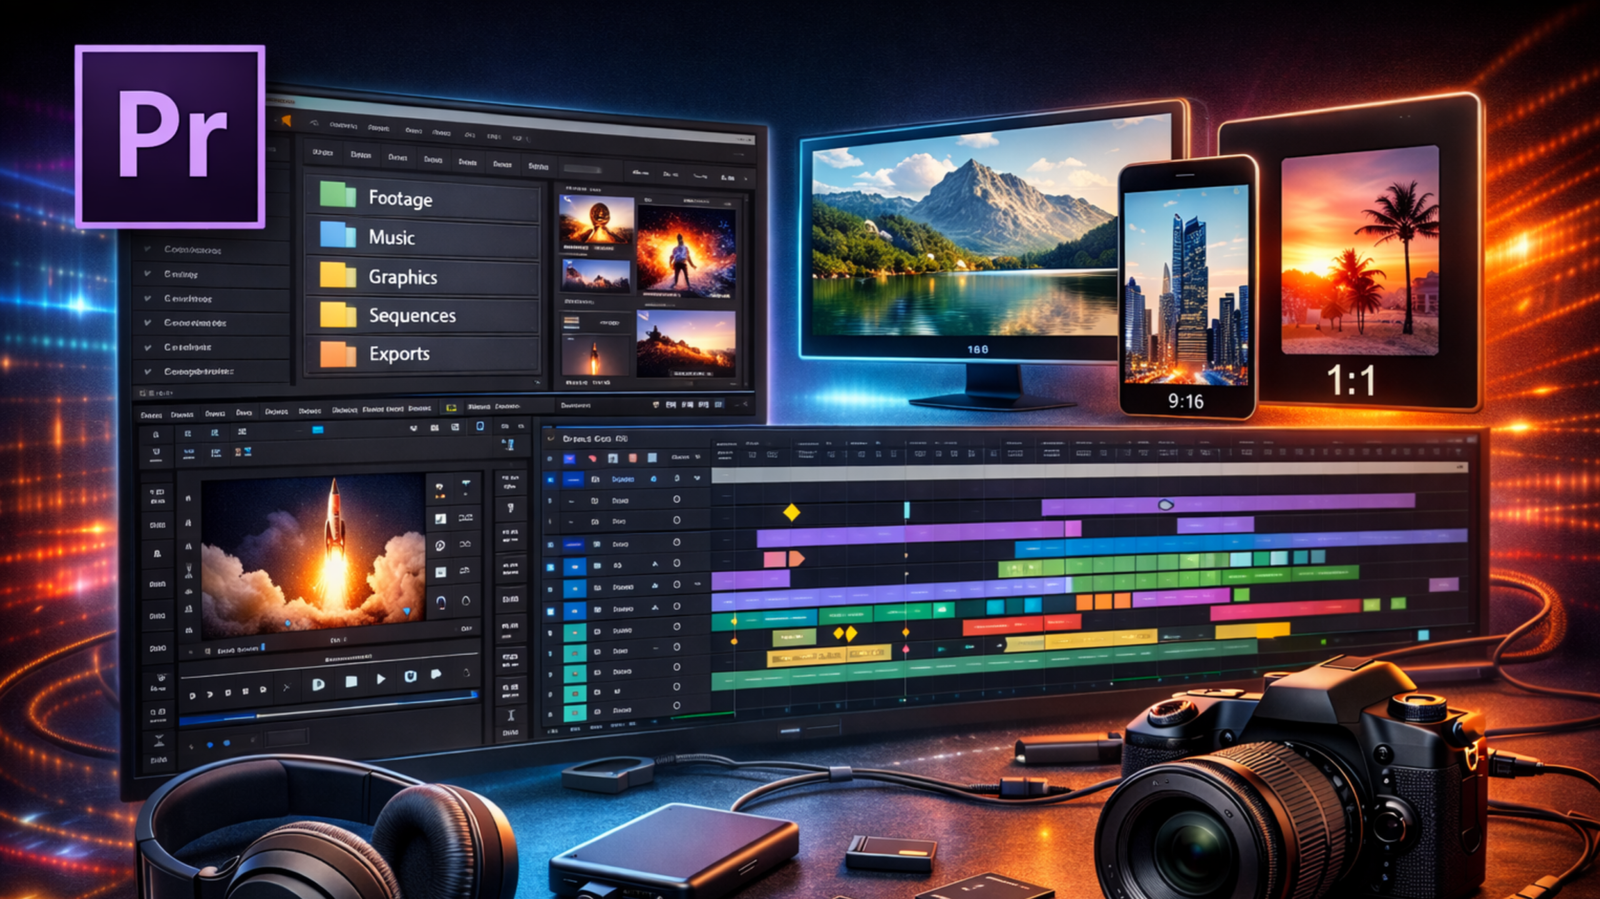Open the first tab above the bin list
1600x899 pixels.
322,153
